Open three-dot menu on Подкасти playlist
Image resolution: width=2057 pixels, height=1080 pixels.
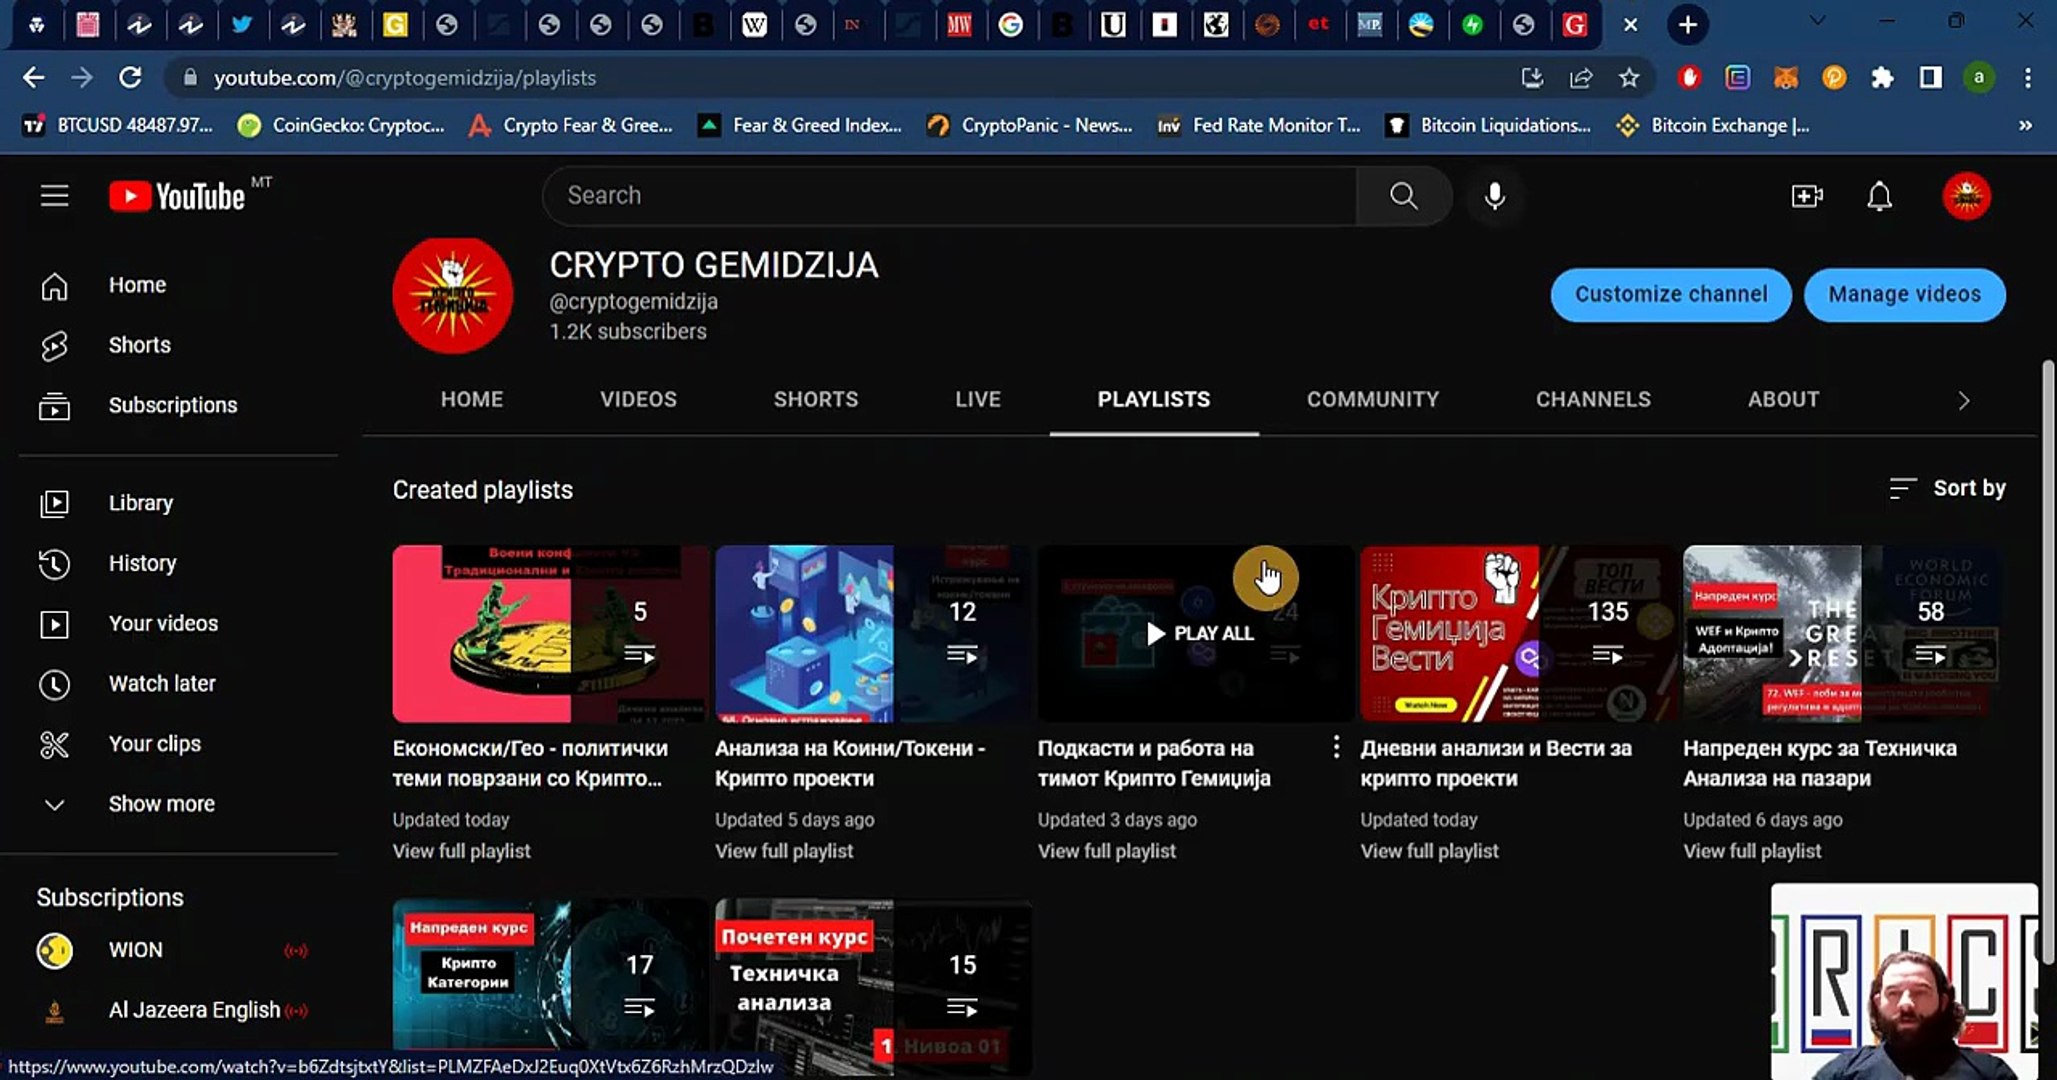pos(1336,747)
